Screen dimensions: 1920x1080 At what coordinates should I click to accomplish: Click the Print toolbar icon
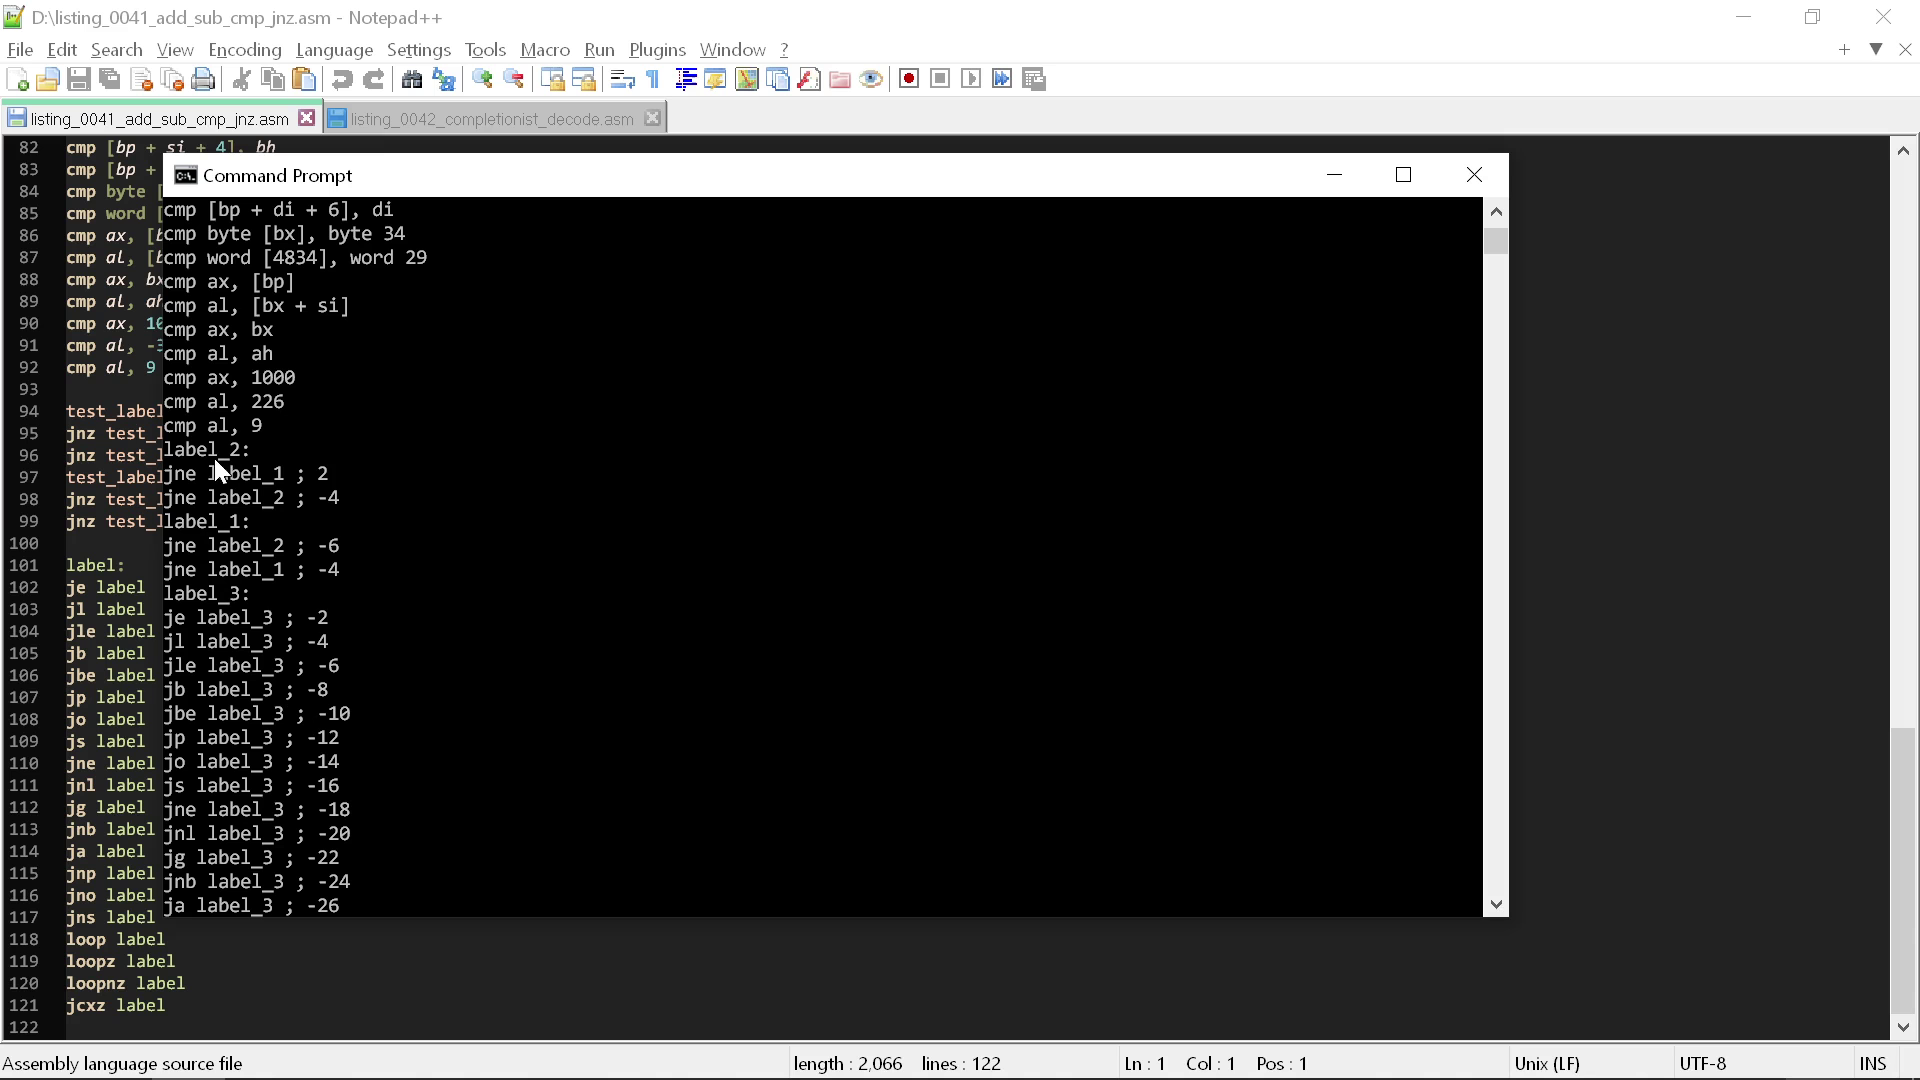coord(203,79)
